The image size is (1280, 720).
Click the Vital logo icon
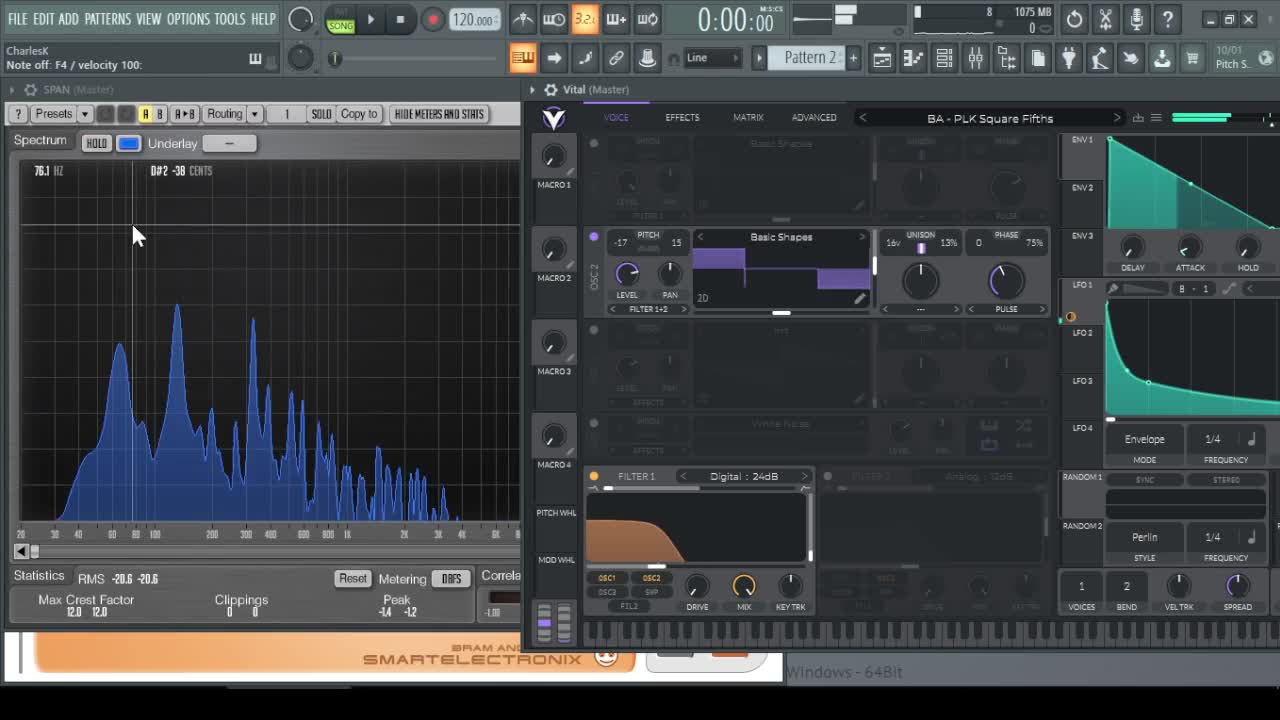[x=553, y=119]
